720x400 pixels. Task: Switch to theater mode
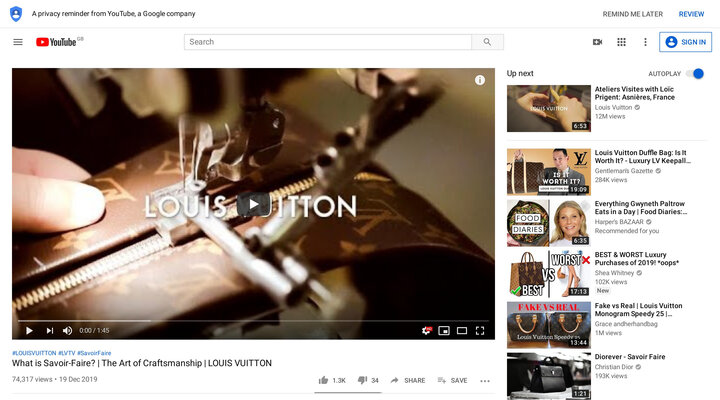(462, 331)
